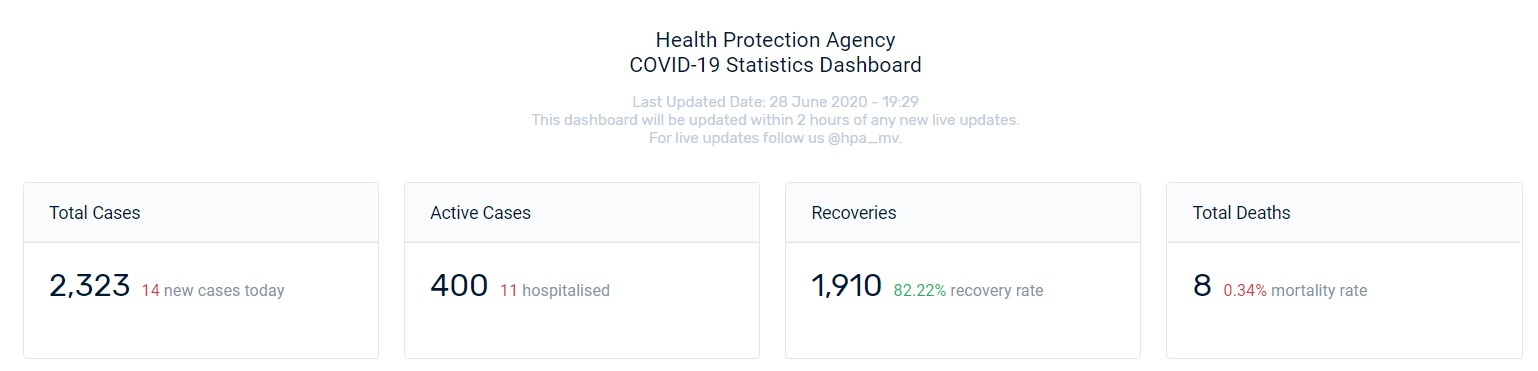Select the COVID-19 Statistics Dashboard heading
The image size is (1538, 371).
click(775, 66)
